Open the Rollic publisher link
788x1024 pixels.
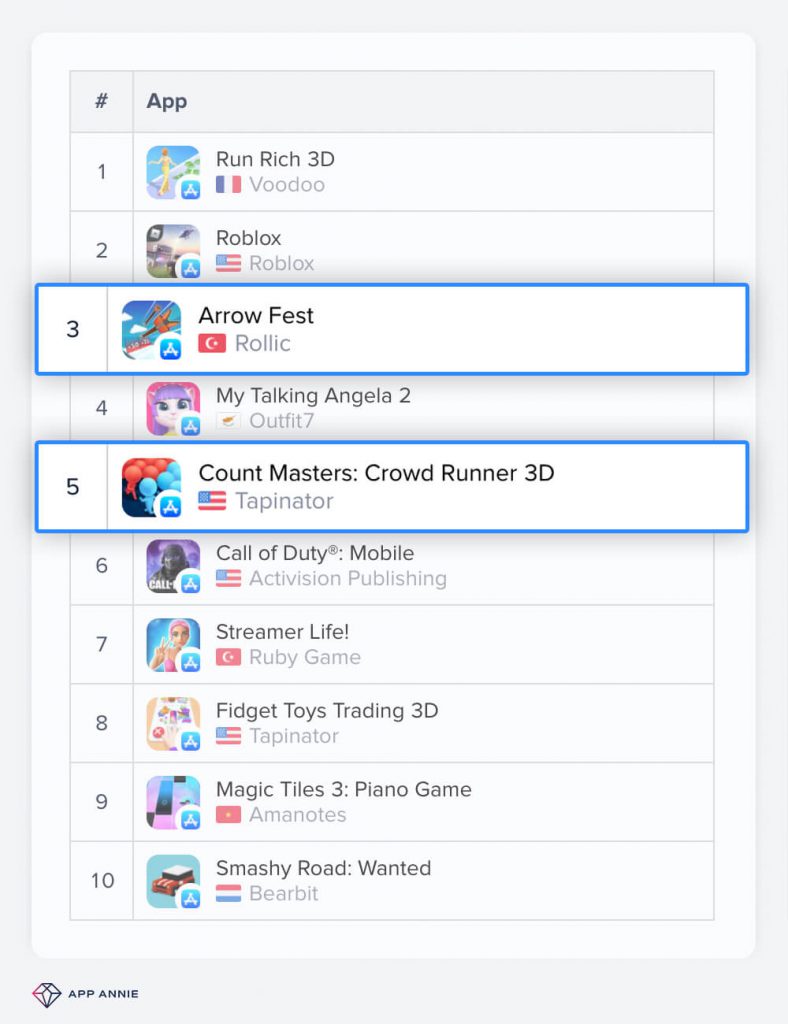(x=262, y=344)
